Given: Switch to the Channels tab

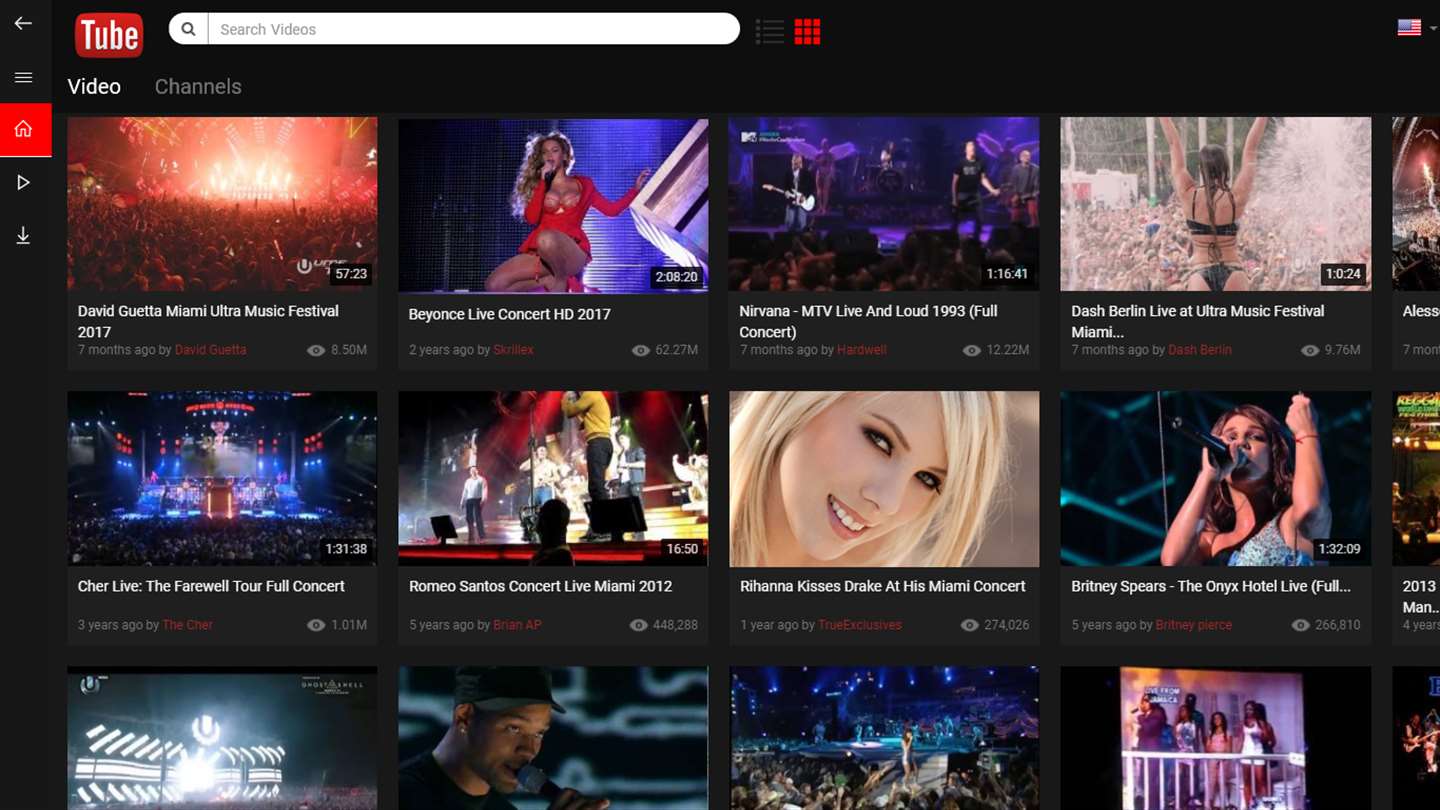Looking at the screenshot, I should (198, 87).
